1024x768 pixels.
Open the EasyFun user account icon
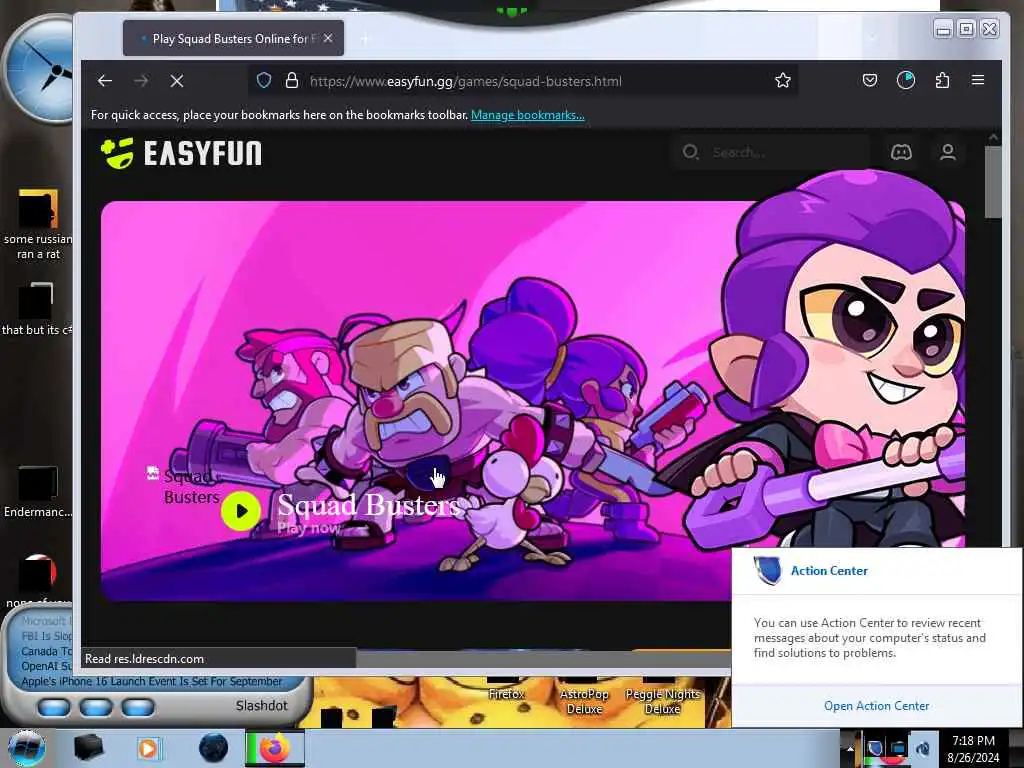948,152
